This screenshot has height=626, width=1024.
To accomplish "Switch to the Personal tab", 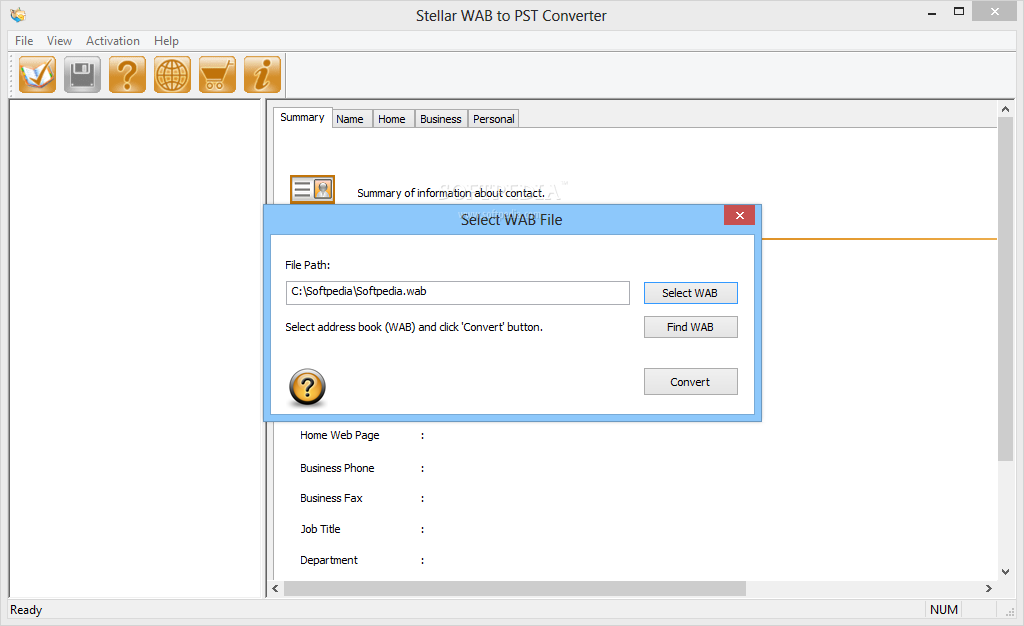I will (x=494, y=119).
